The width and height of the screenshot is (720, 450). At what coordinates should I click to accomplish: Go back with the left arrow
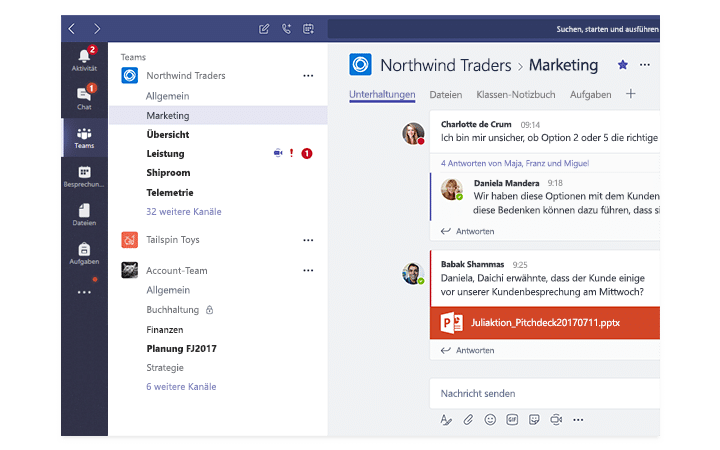pos(71,29)
